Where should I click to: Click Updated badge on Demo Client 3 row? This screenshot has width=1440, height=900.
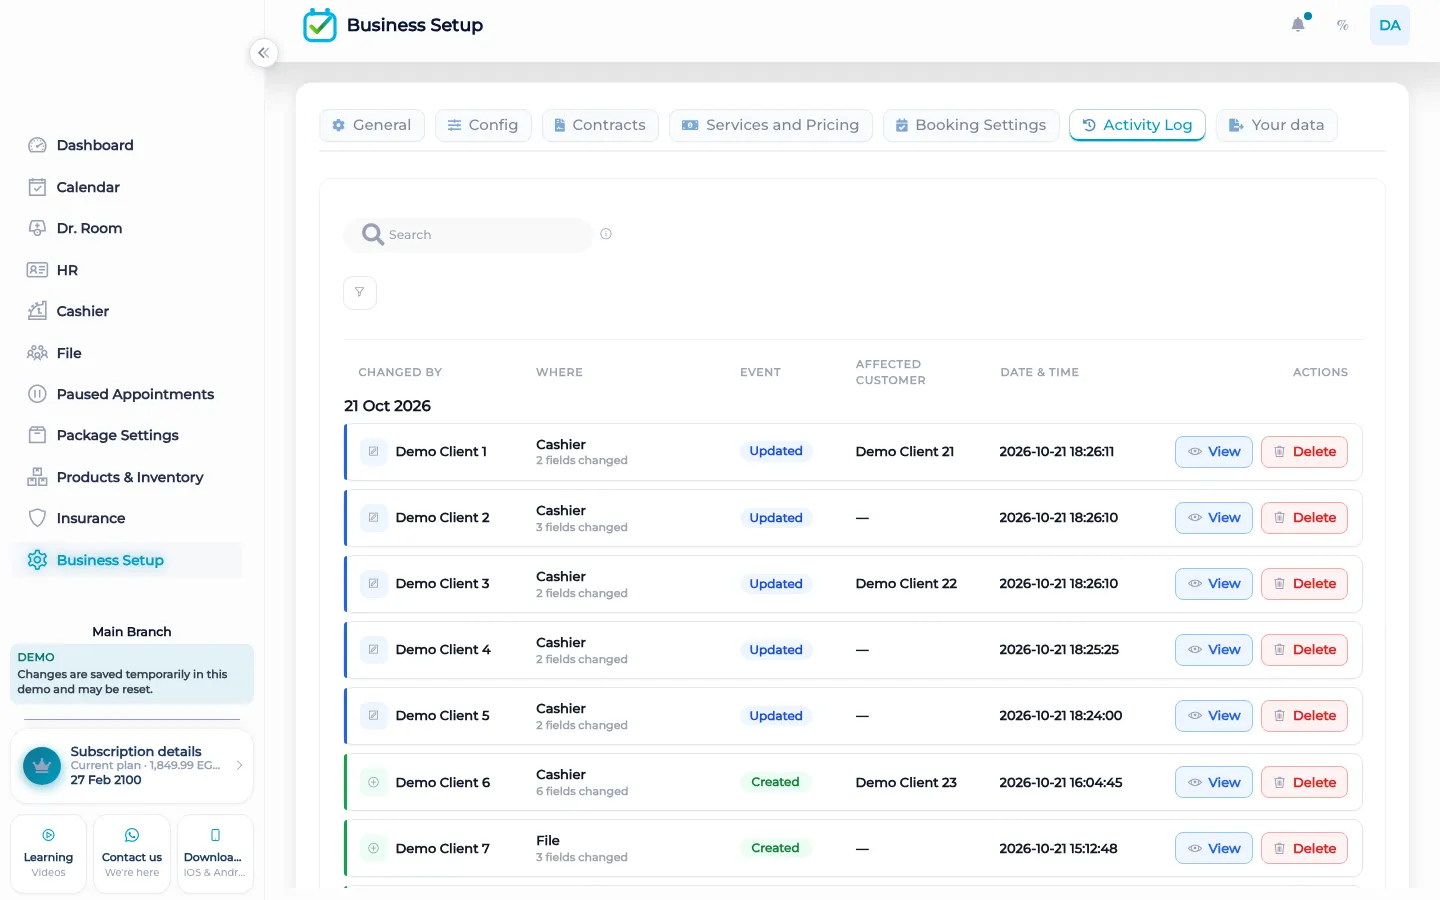pyautogui.click(x=776, y=584)
